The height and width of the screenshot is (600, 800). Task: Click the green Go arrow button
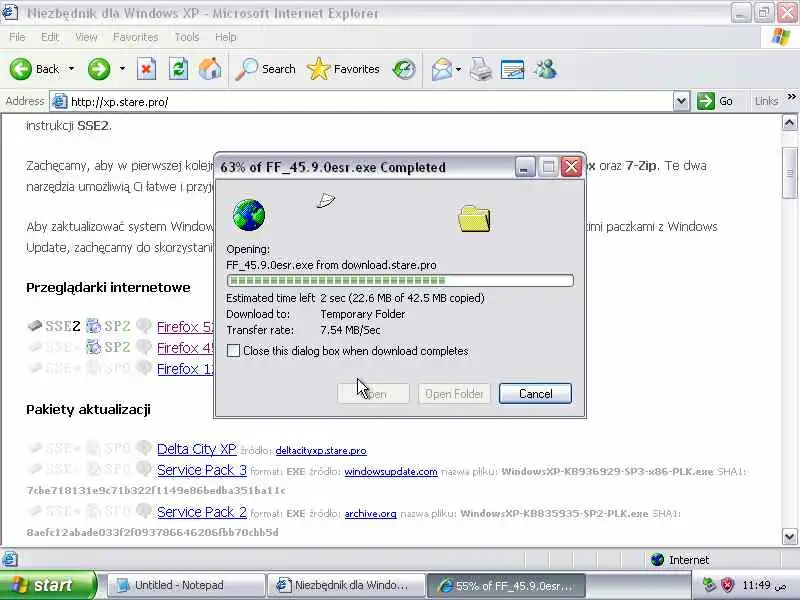(x=706, y=101)
